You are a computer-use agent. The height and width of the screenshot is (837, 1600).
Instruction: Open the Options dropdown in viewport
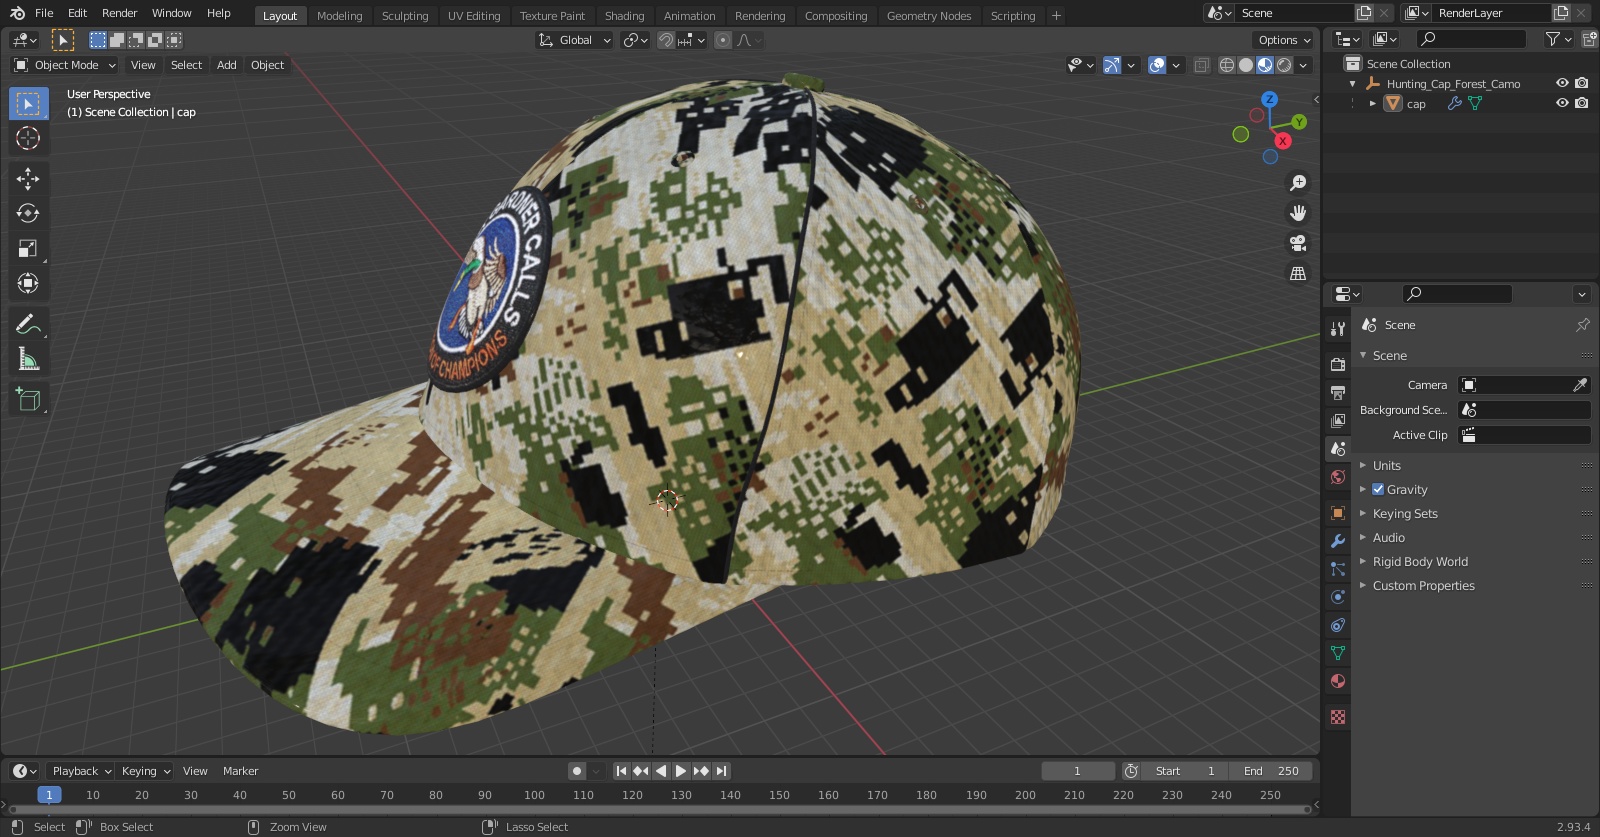[x=1283, y=40]
